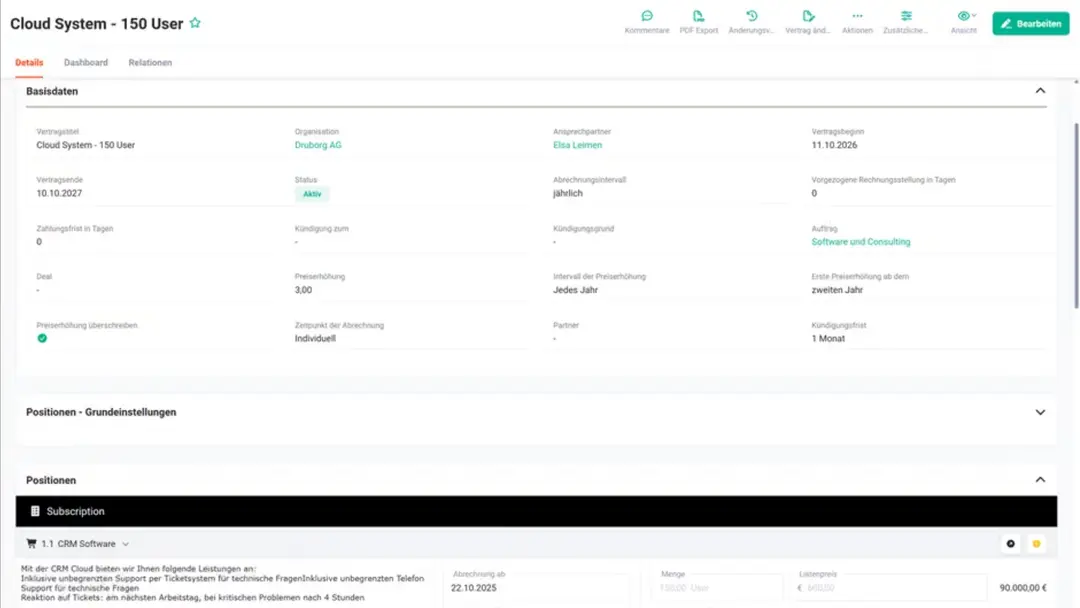Toggle the Preiserhöhung überschreiben green checkmark
The width and height of the screenshot is (1080, 608).
click(x=42, y=338)
